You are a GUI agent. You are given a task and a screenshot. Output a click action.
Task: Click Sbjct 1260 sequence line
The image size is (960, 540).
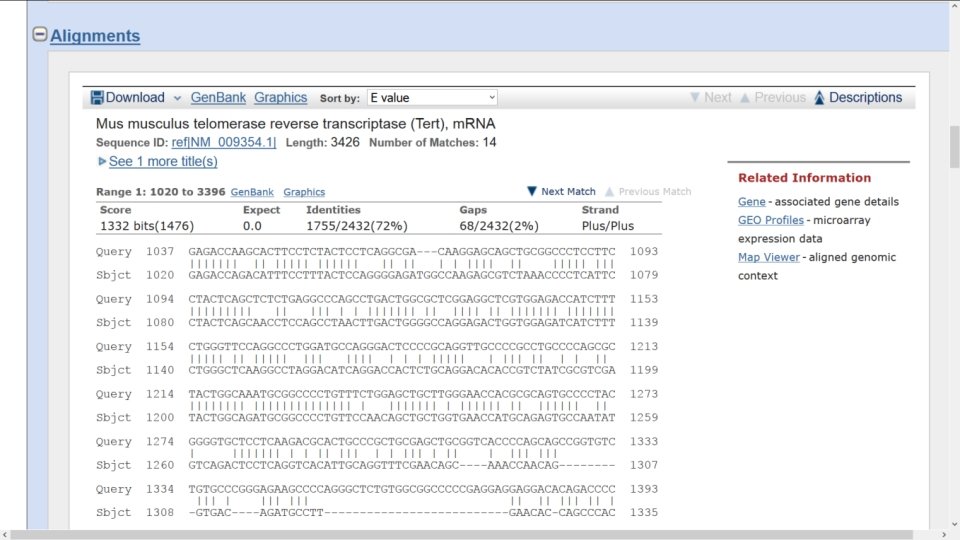377,465
